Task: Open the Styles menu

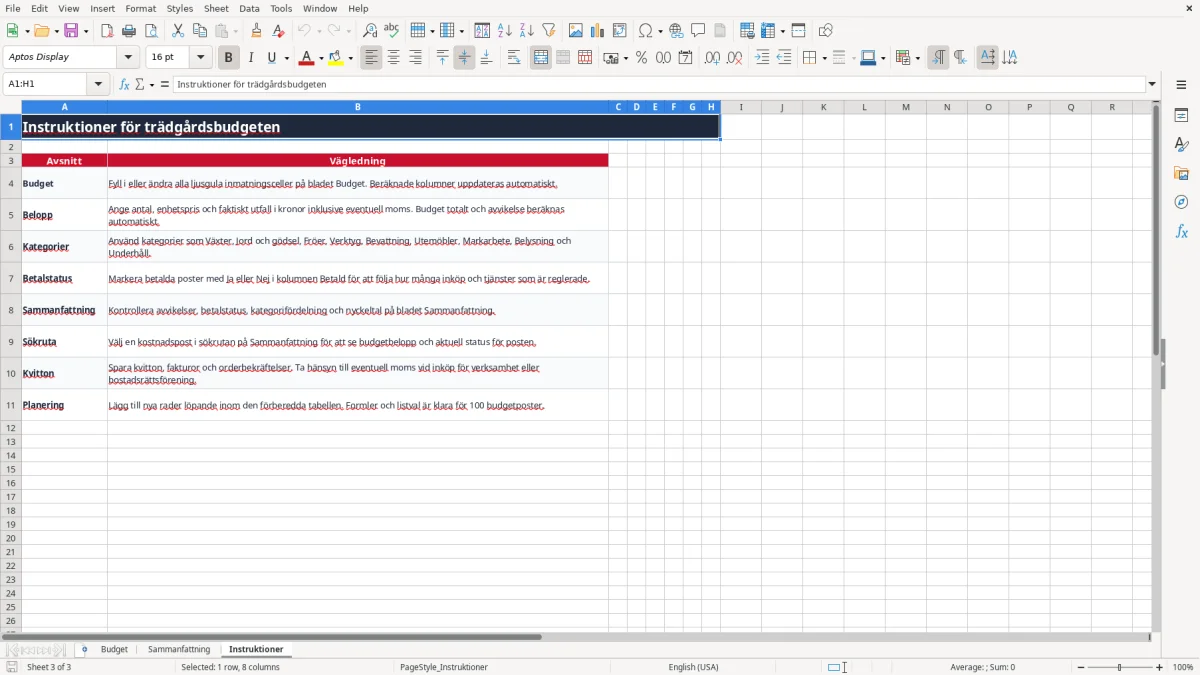Action: pos(180,8)
